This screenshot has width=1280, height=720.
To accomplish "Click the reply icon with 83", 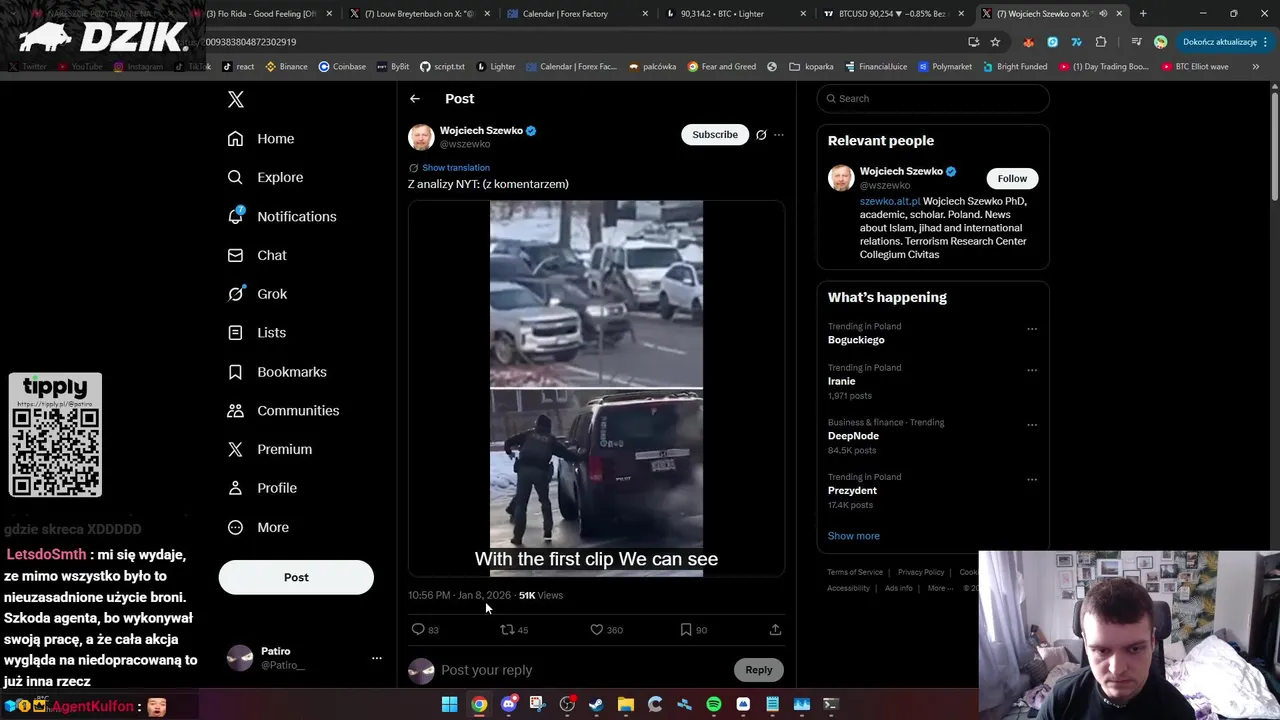I will pyautogui.click(x=418, y=629).
